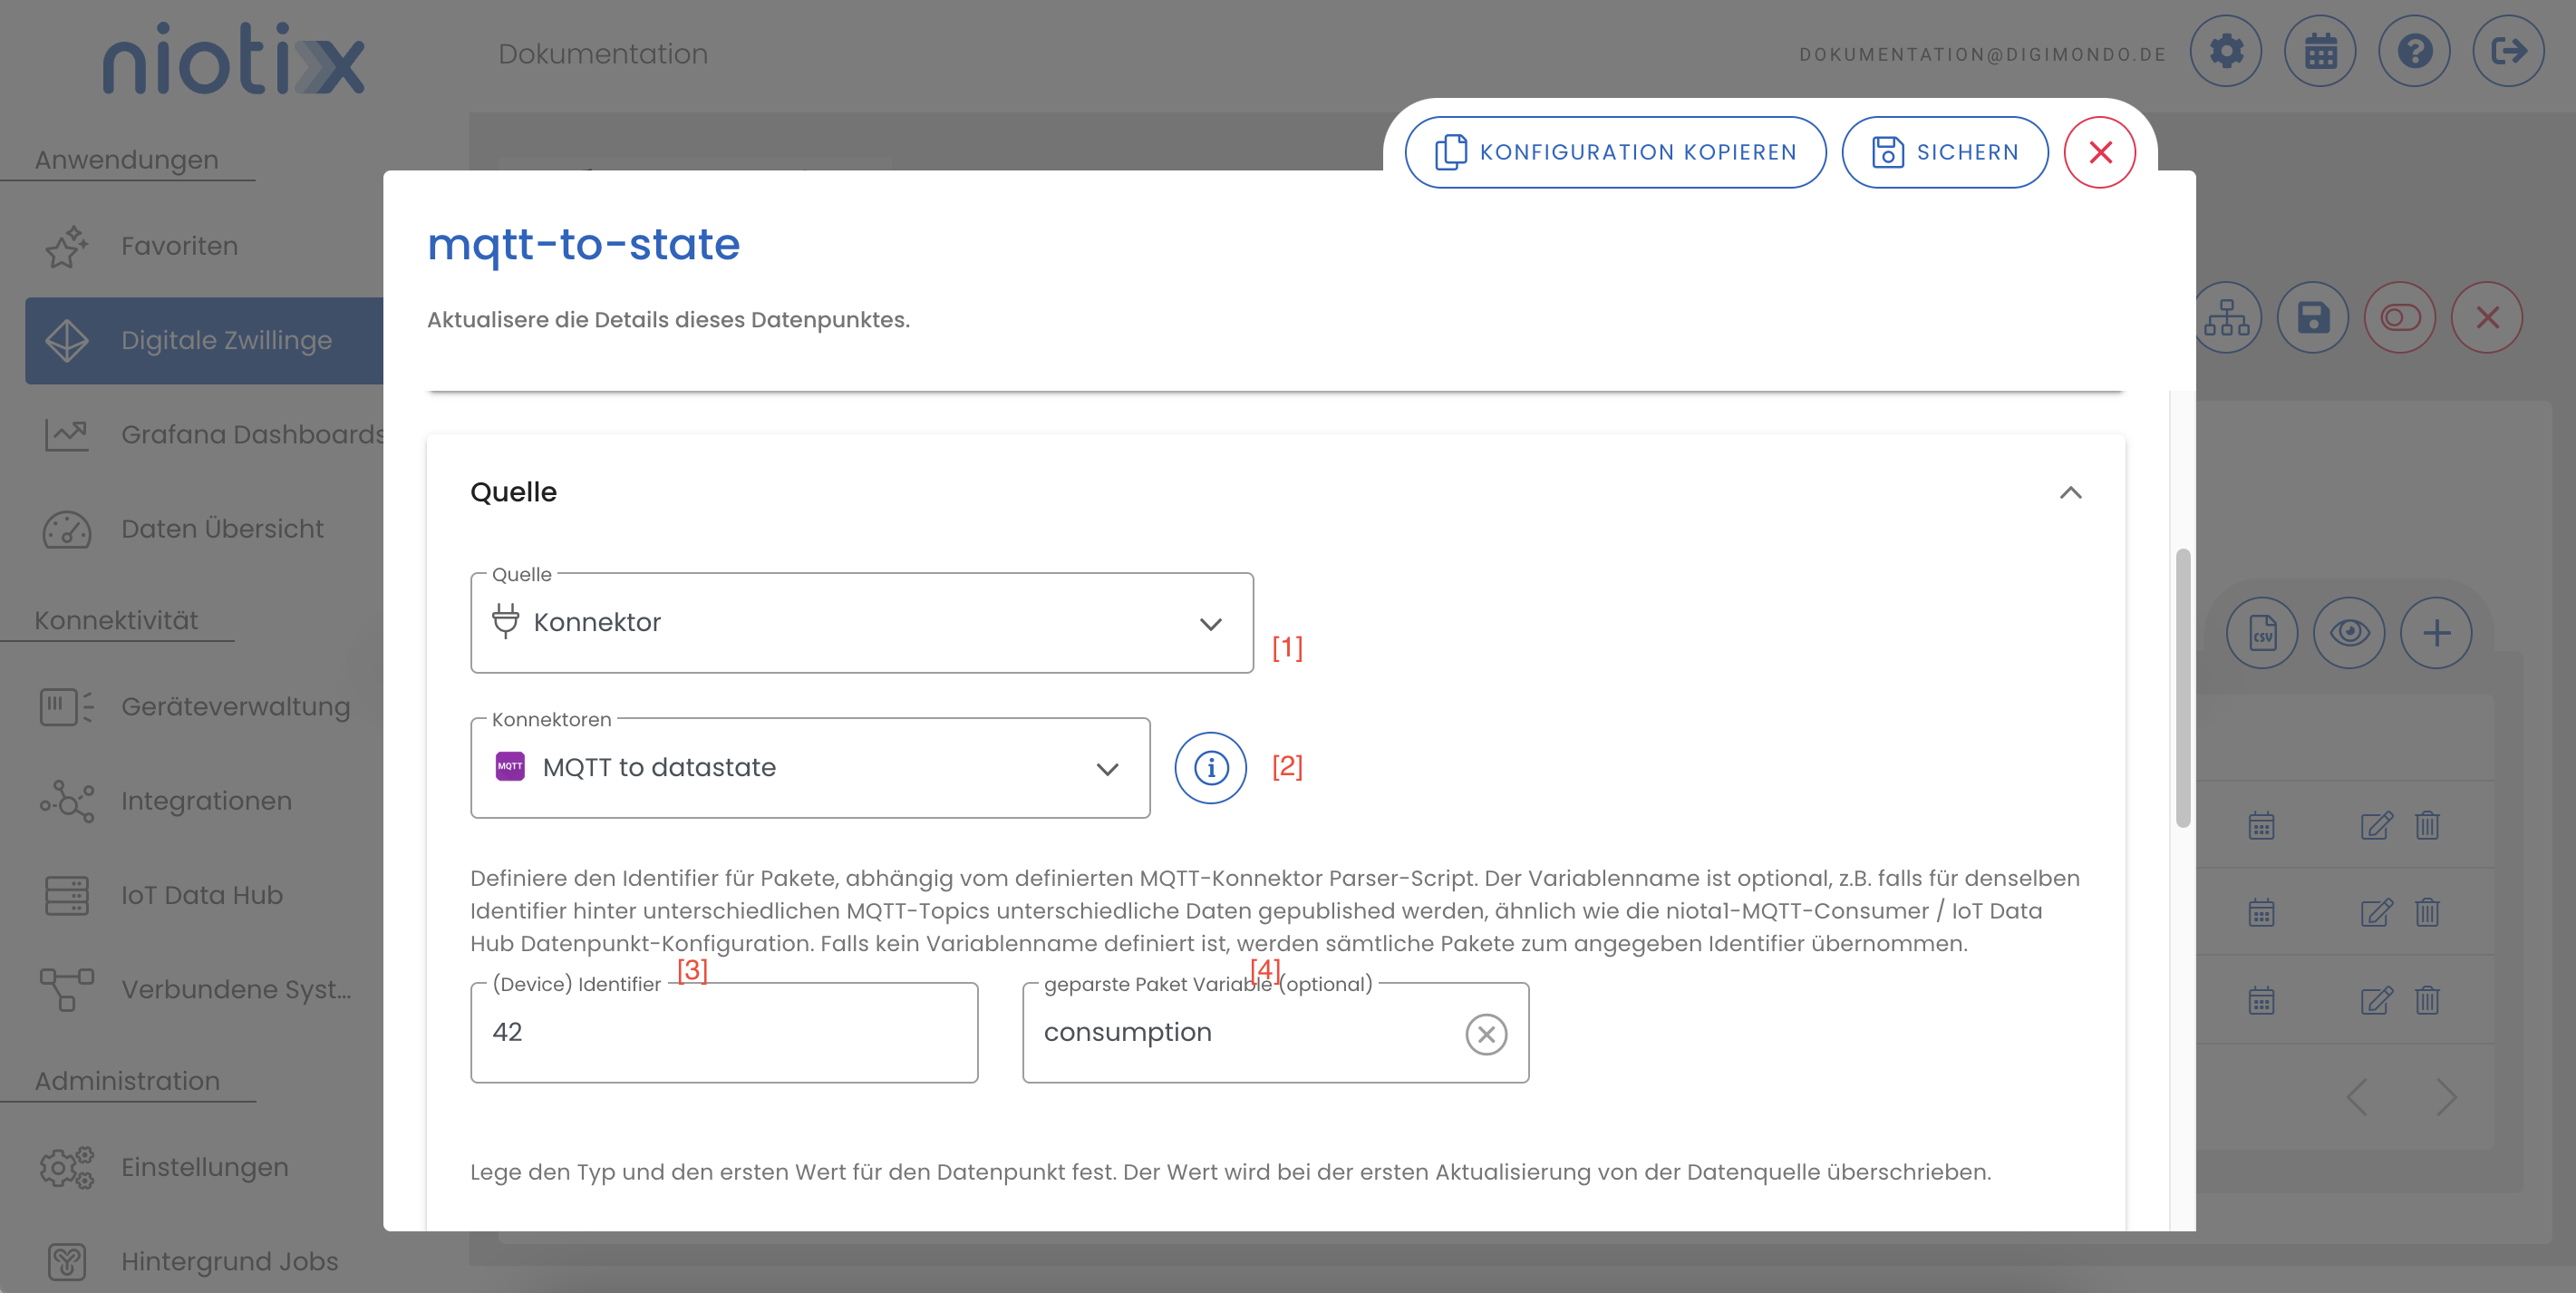Edit the first table row
The image size is (2576, 1293).
pos(2376,826)
